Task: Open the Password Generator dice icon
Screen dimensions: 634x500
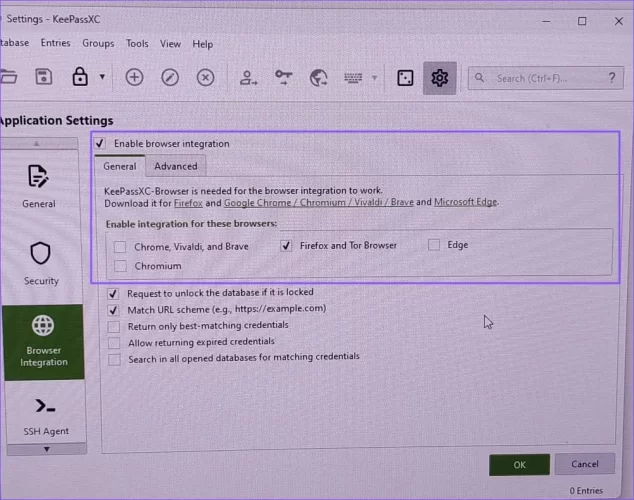Action: [x=405, y=78]
